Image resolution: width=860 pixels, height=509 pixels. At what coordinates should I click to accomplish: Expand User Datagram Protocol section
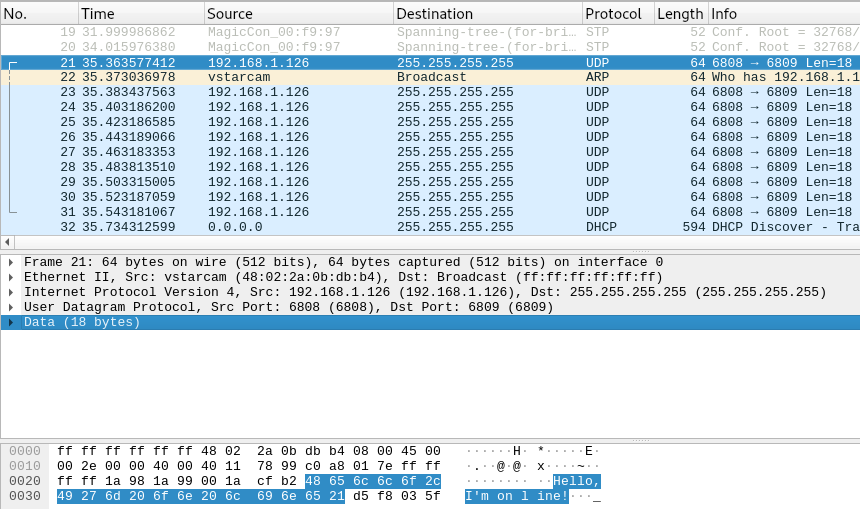tap(10, 307)
